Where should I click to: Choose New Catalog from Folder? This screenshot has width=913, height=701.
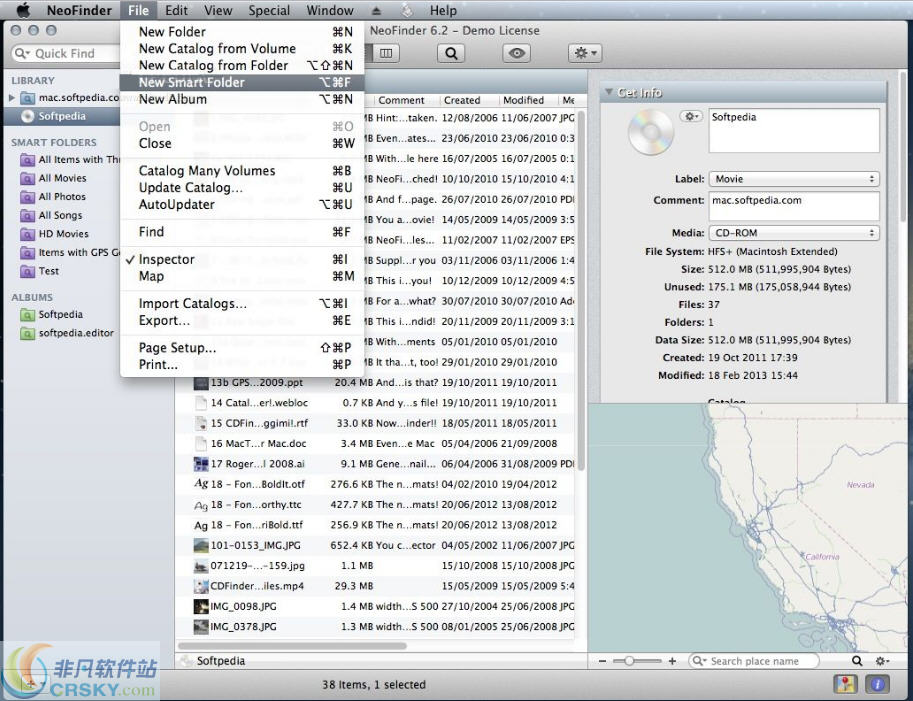(x=242, y=66)
